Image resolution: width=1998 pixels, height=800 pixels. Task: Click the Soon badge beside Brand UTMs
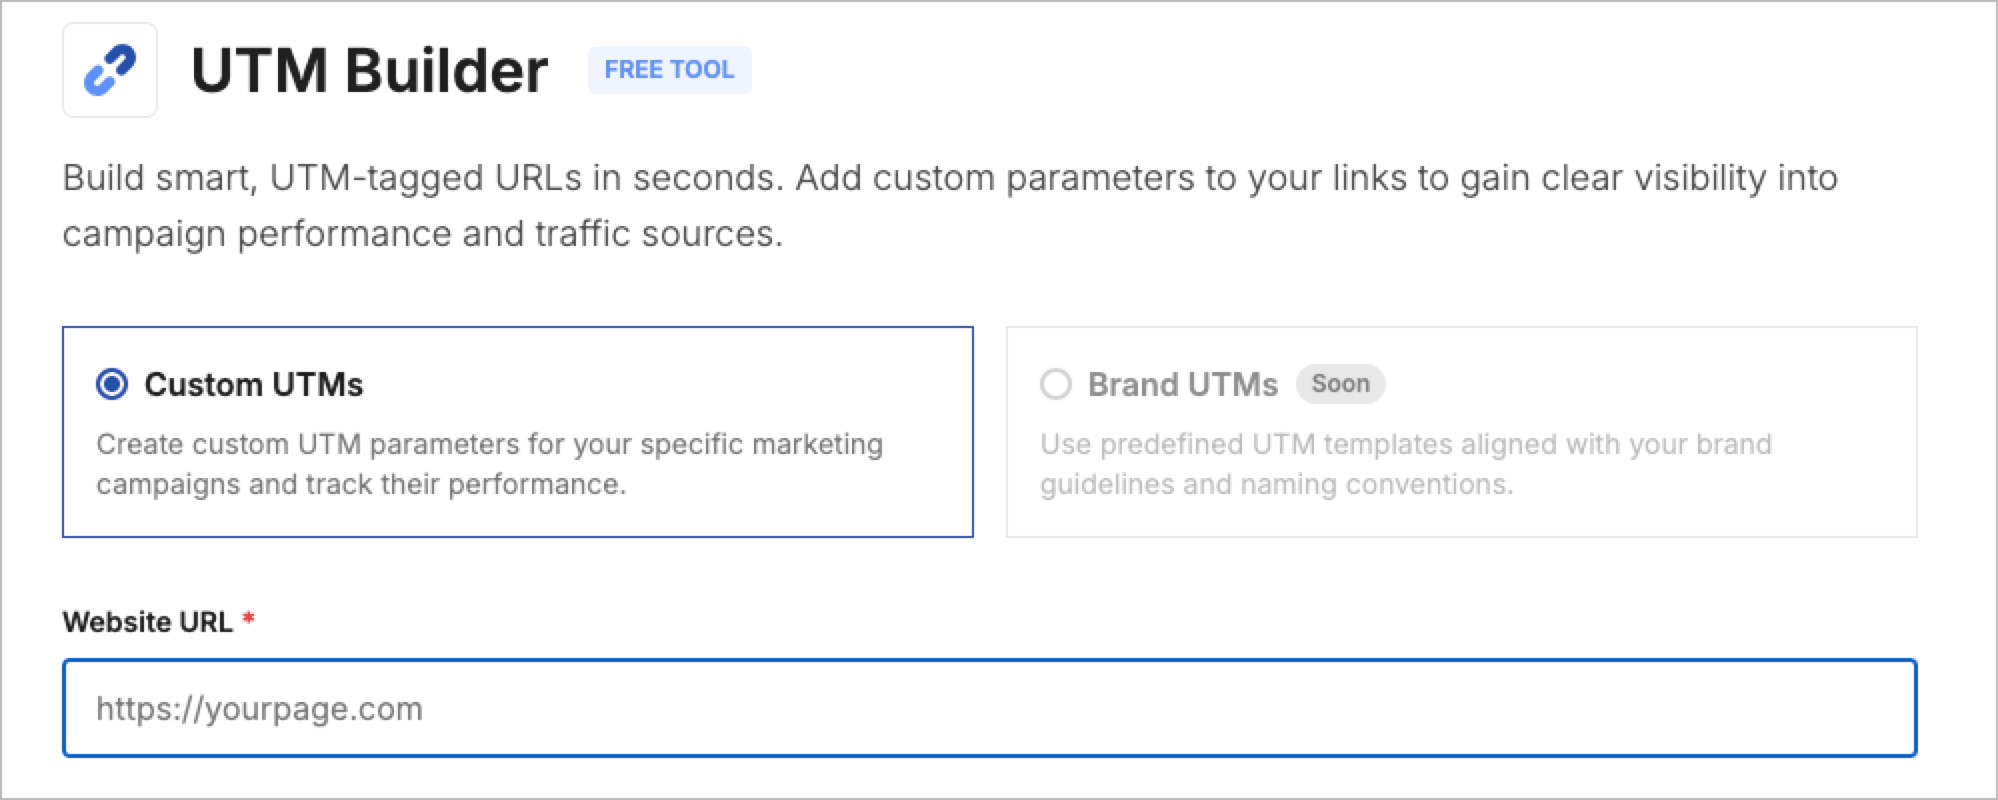tap(1340, 384)
